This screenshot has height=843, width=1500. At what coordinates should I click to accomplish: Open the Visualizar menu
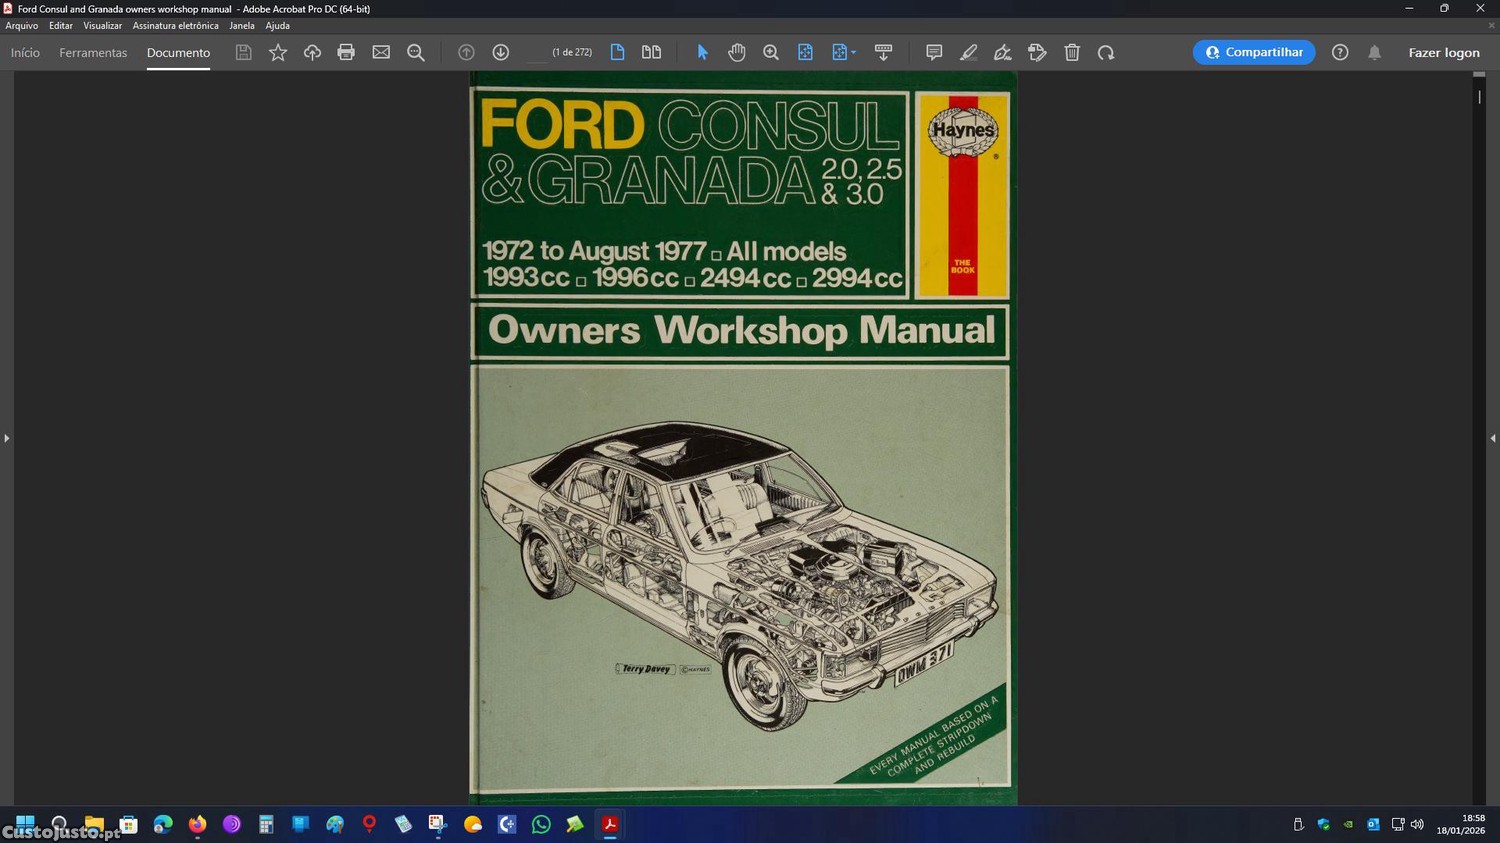(x=102, y=26)
